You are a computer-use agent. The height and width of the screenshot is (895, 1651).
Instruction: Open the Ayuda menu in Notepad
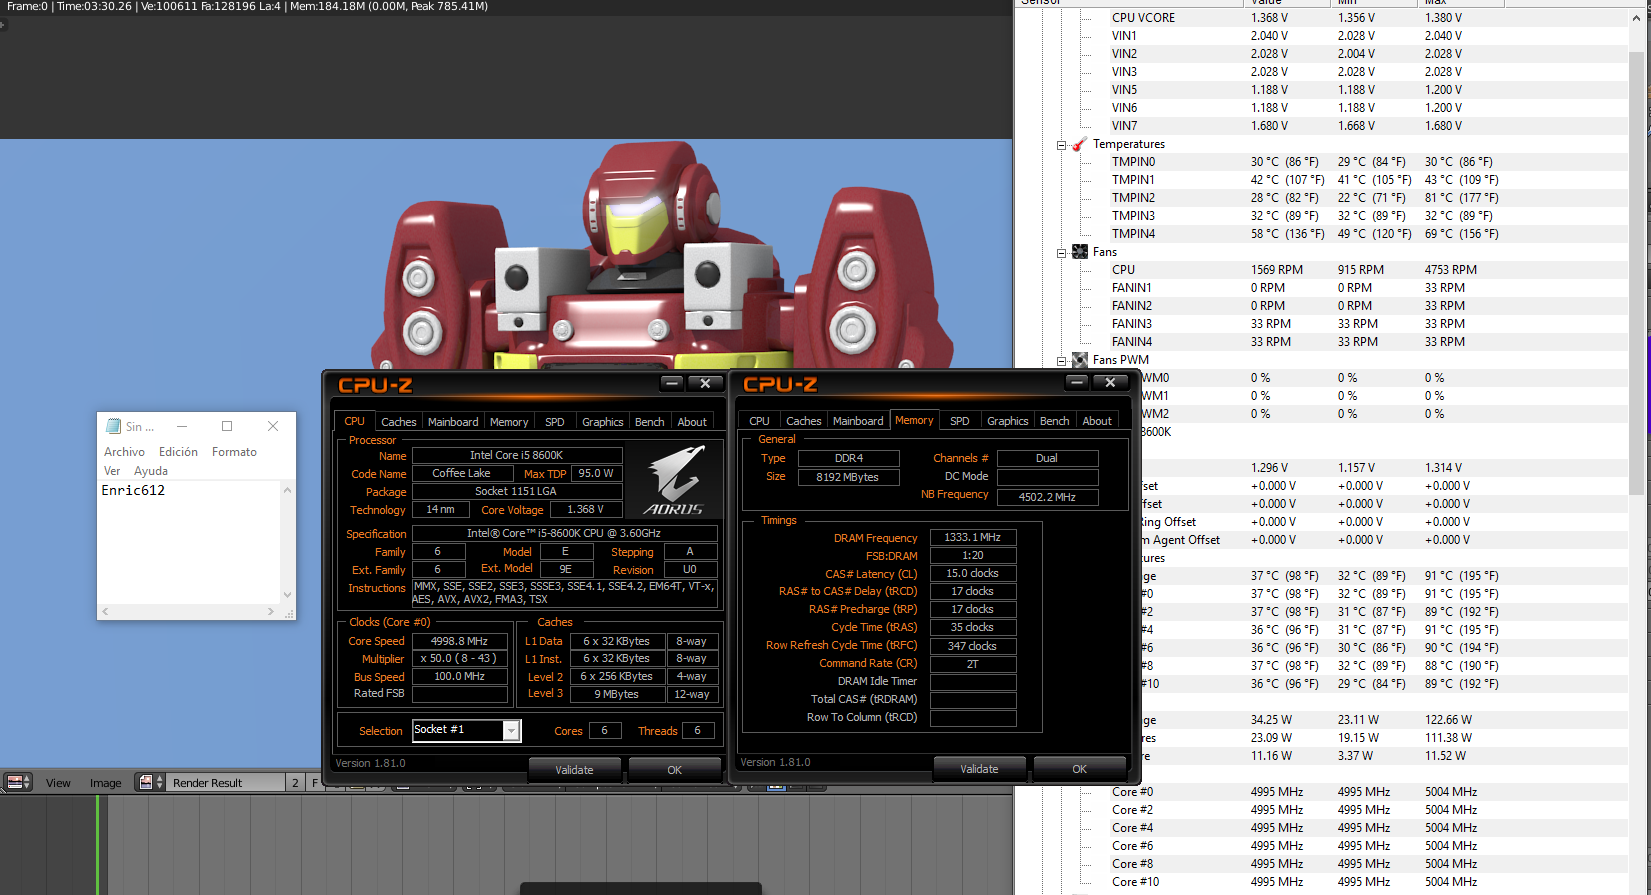click(151, 471)
